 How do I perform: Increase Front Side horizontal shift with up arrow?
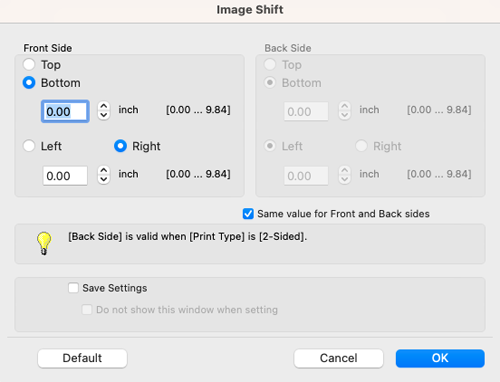pos(104,171)
